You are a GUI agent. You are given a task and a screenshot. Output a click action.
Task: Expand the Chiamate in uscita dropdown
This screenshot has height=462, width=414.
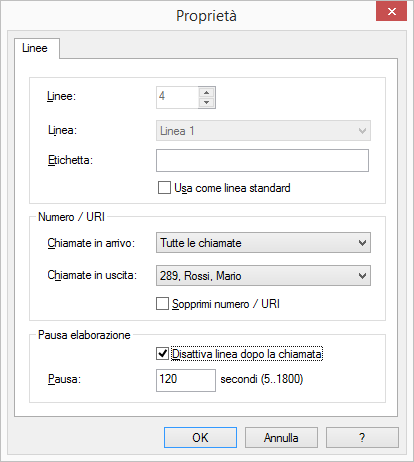pos(263,276)
